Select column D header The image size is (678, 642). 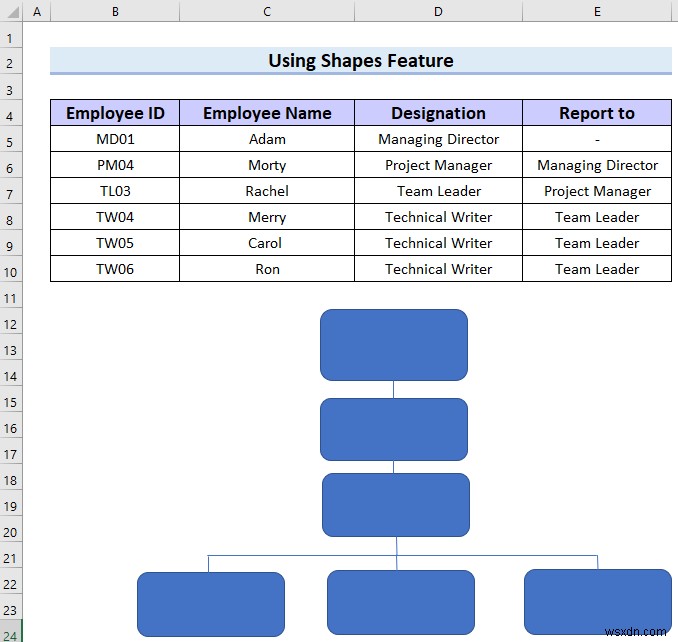tap(438, 11)
